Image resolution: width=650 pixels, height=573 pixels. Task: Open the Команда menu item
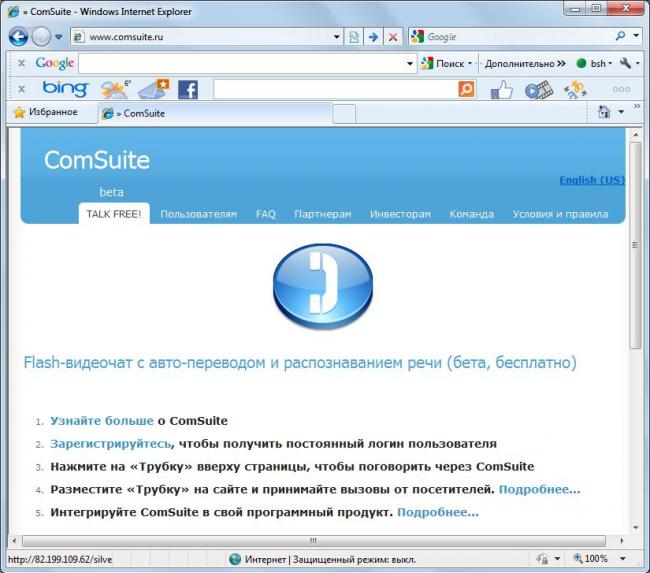coord(471,214)
